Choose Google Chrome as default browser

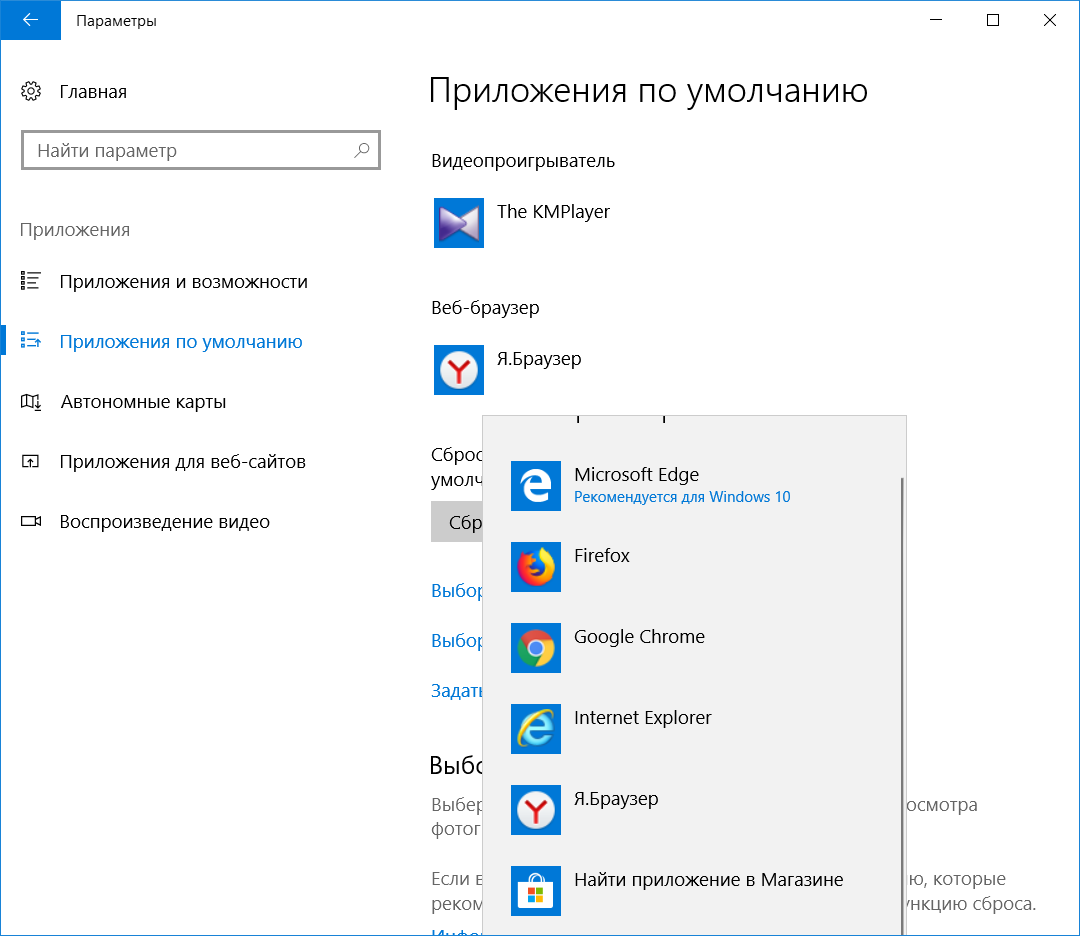pos(693,648)
